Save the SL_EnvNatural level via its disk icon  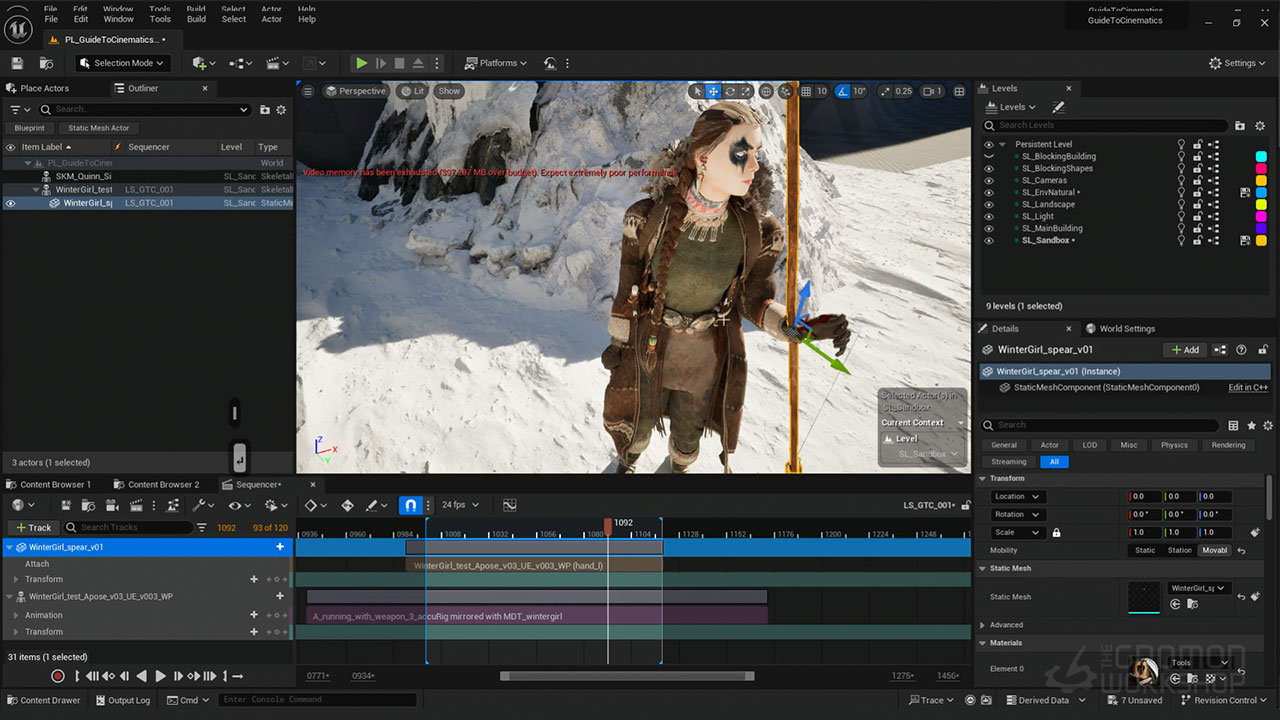(1245, 192)
